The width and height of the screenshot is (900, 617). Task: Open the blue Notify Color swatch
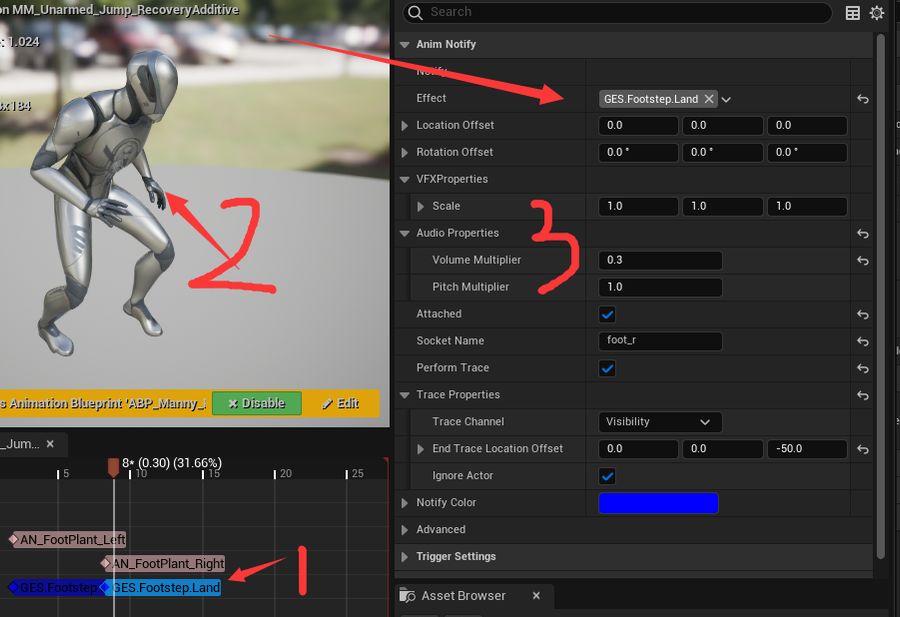(658, 503)
